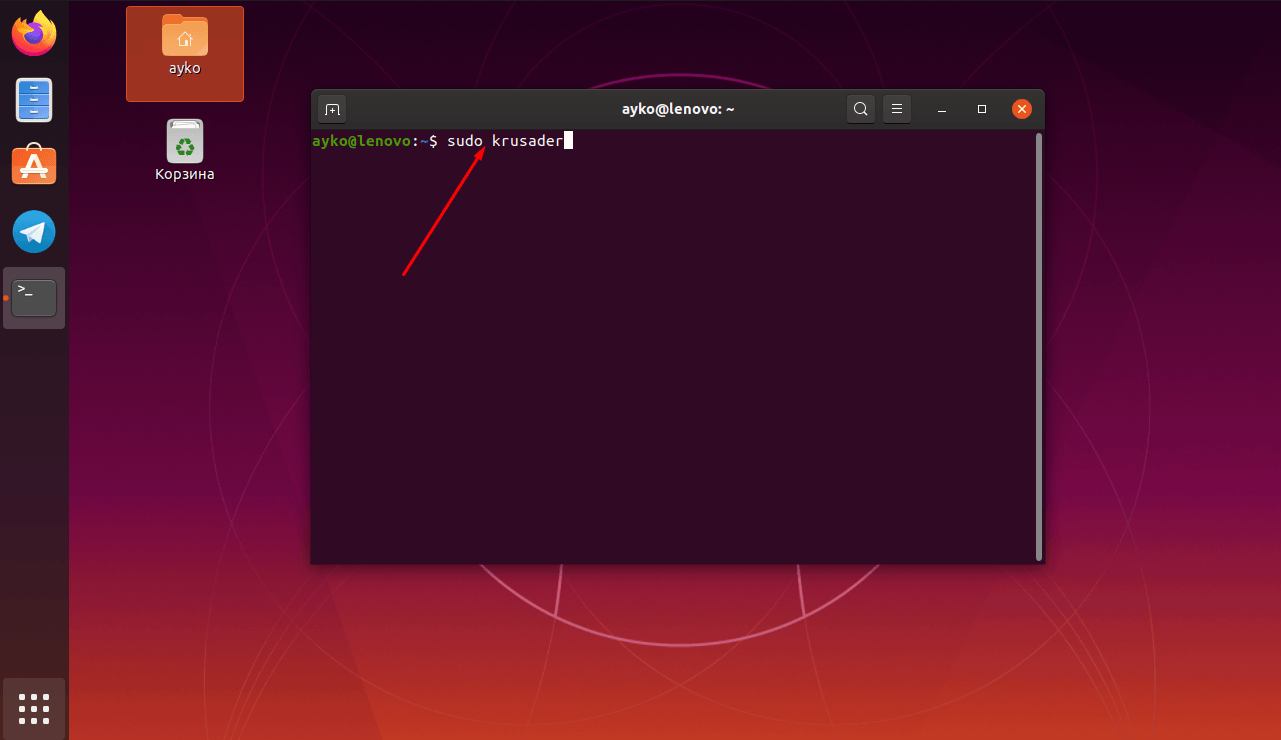Minimize the terminal window
1281x740 pixels.
point(943,109)
